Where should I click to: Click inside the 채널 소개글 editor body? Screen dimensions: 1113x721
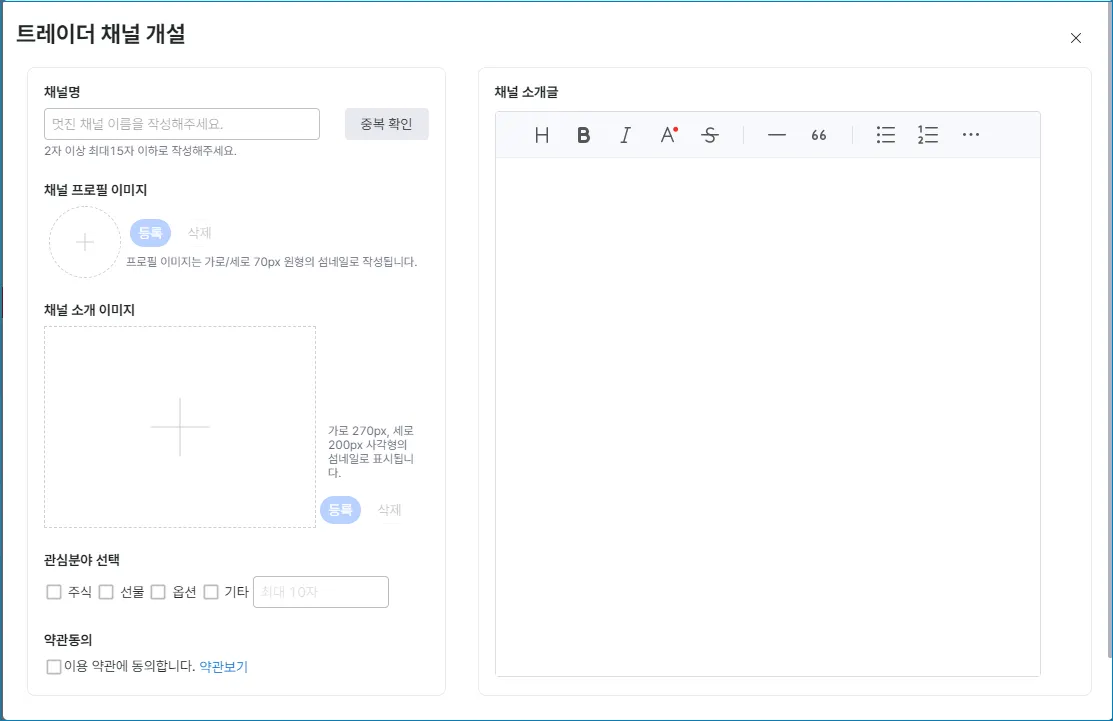click(768, 417)
